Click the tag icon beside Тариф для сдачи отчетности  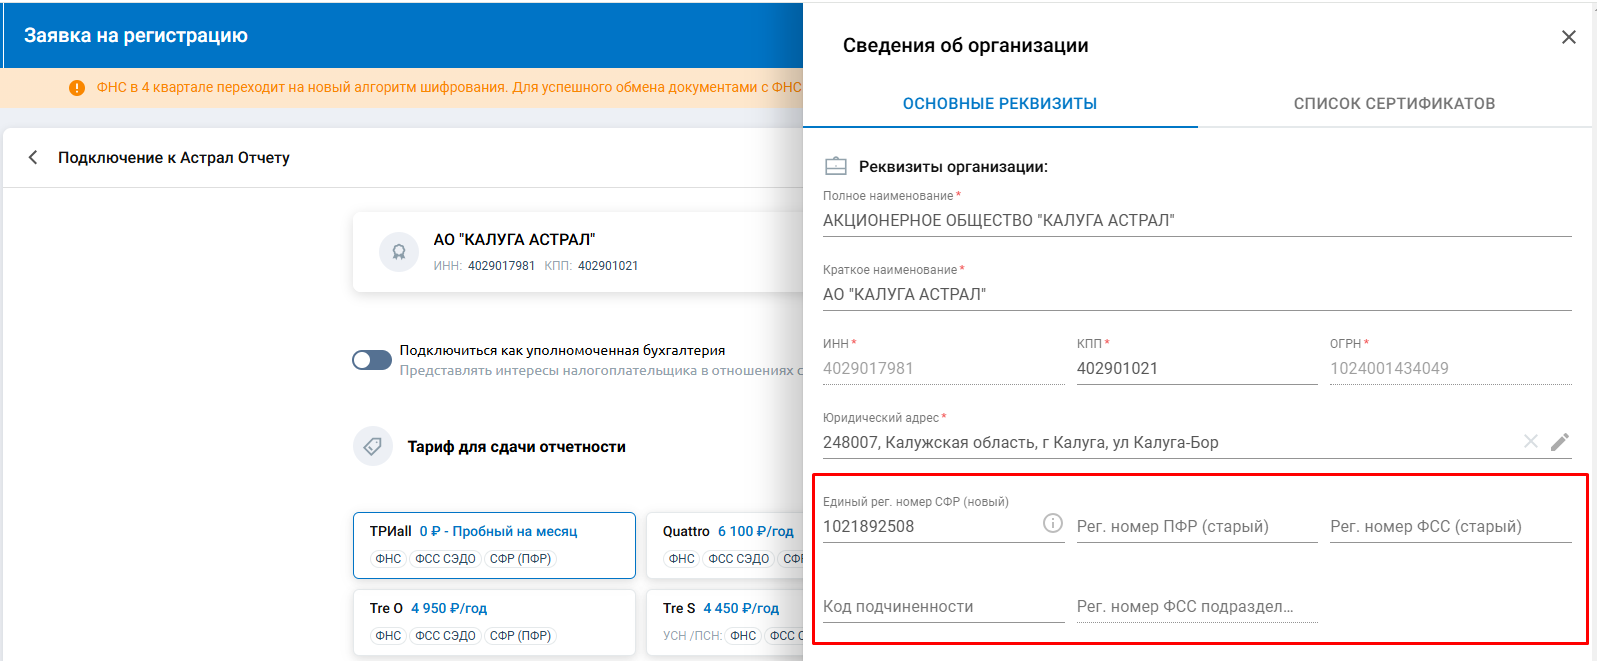pyautogui.click(x=373, y=446)
